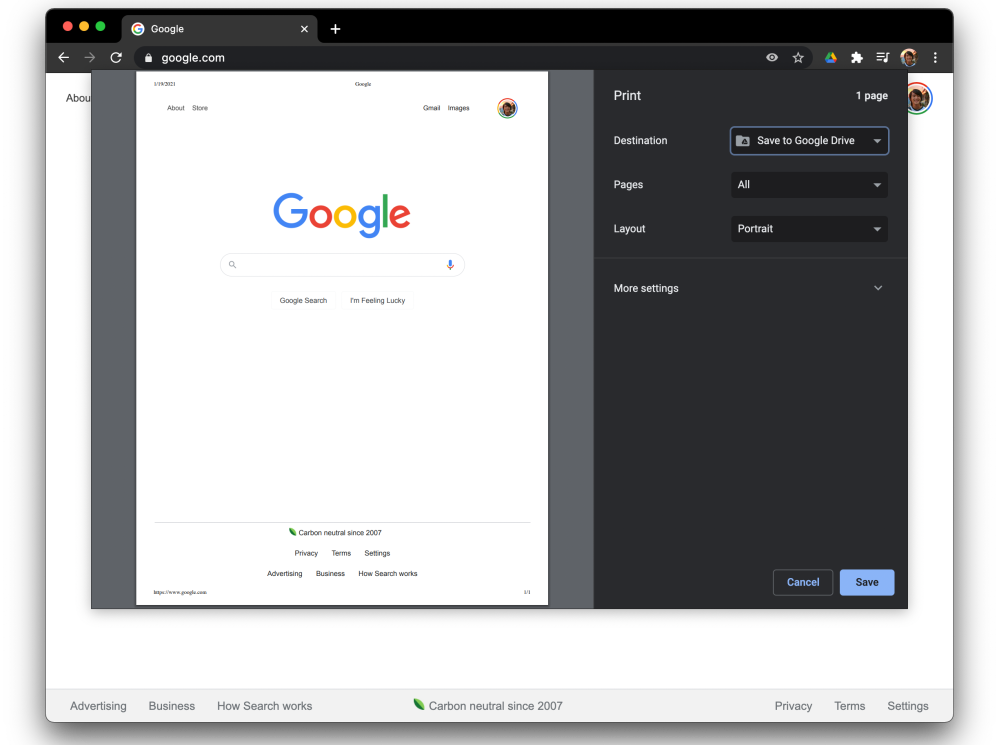Click the Google Drive extension icon
This screenshot has width=999, height=745.
[x=830, y=58]
